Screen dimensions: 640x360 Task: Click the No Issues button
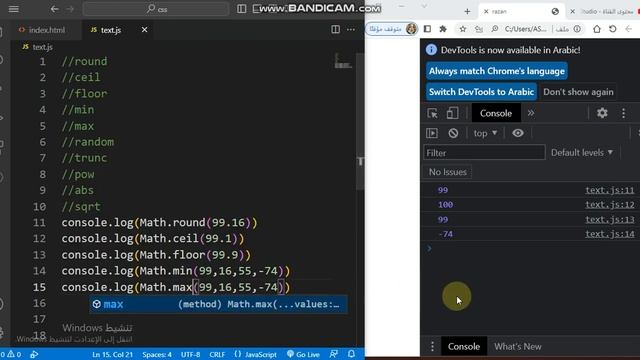(x=447, y=172)
